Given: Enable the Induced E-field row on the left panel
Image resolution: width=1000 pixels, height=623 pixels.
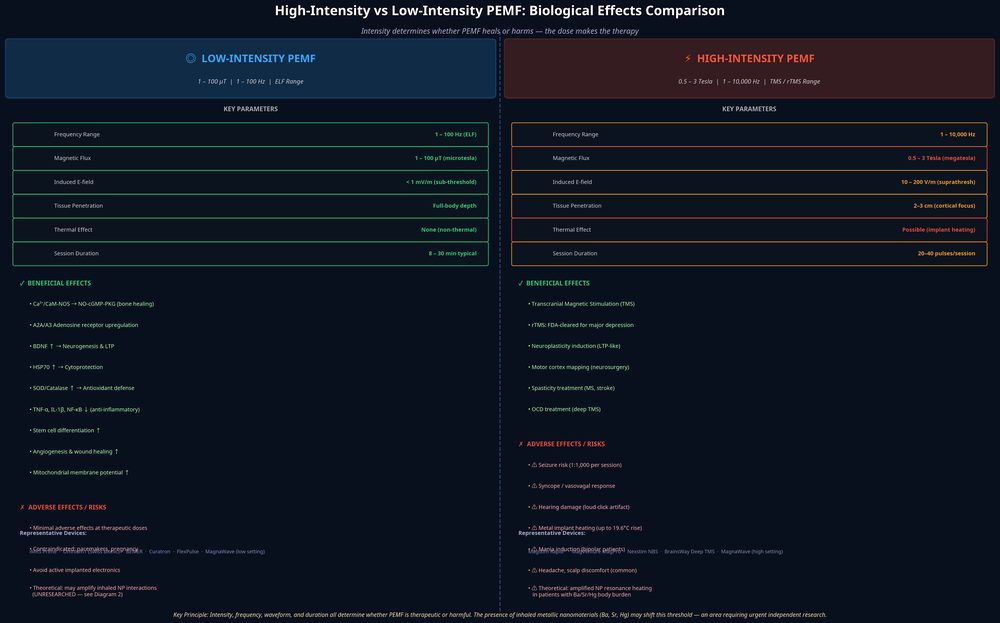Looking at the screenshot, I should pos(250,181).
